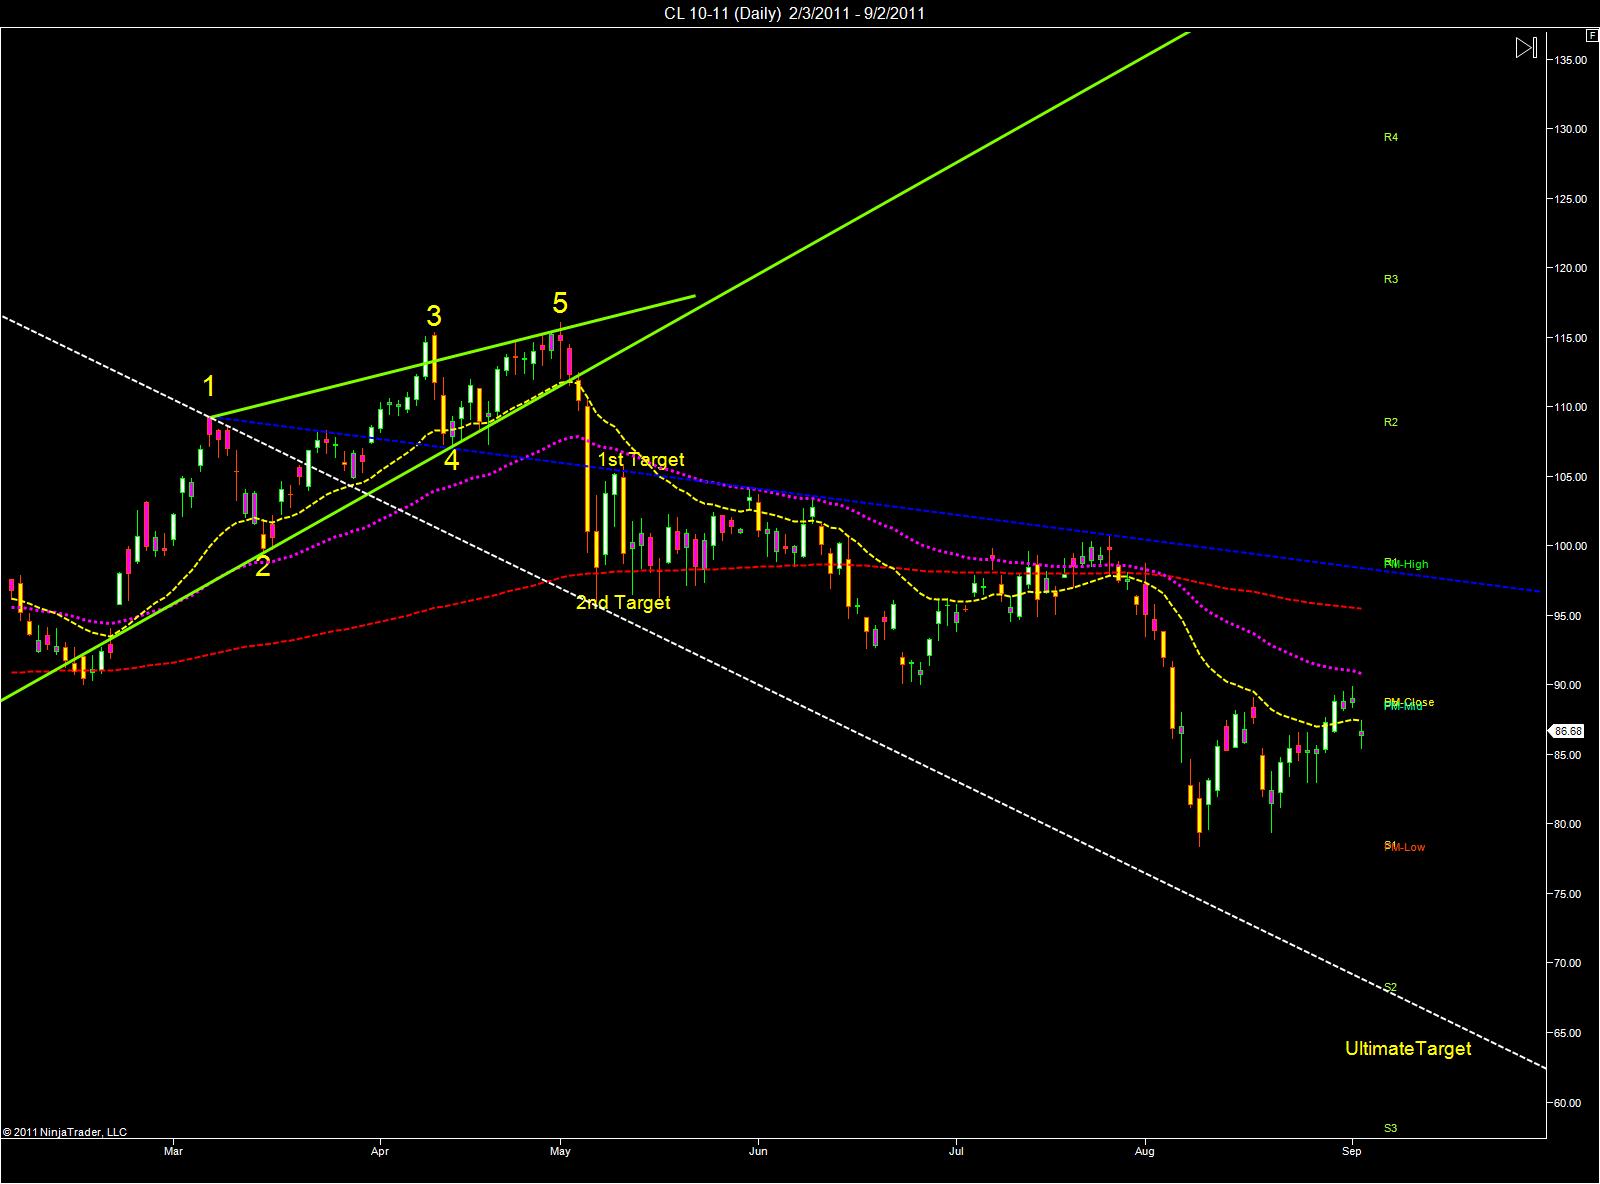
Task: Click the Mar label on time axis
Action: tap(174, 1151)
